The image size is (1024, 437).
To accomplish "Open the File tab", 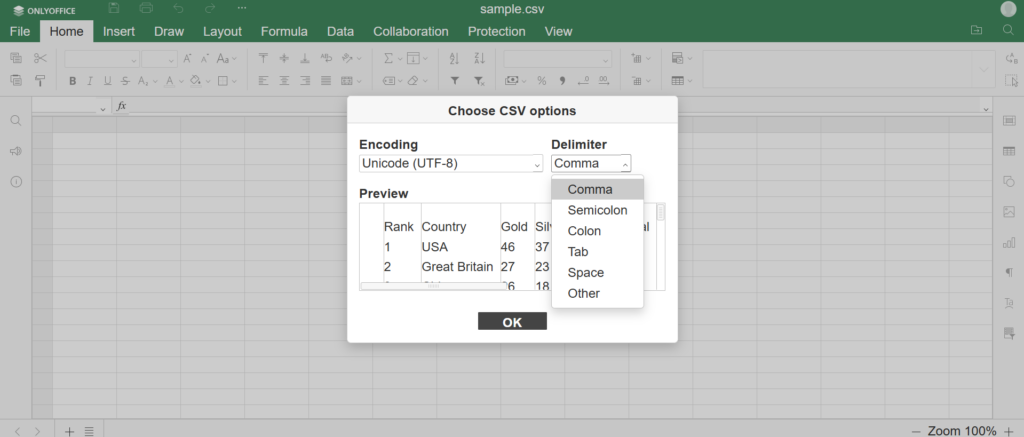I will [19, 32].
